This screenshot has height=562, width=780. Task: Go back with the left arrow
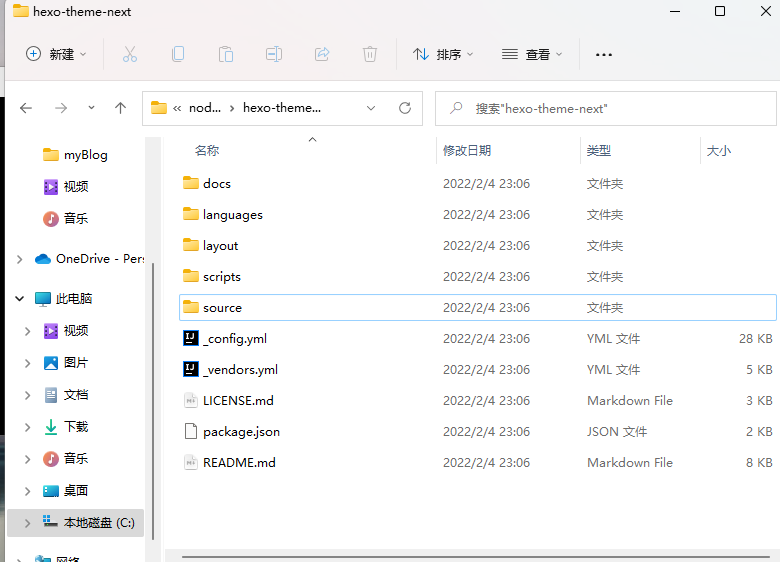[26, 108]
